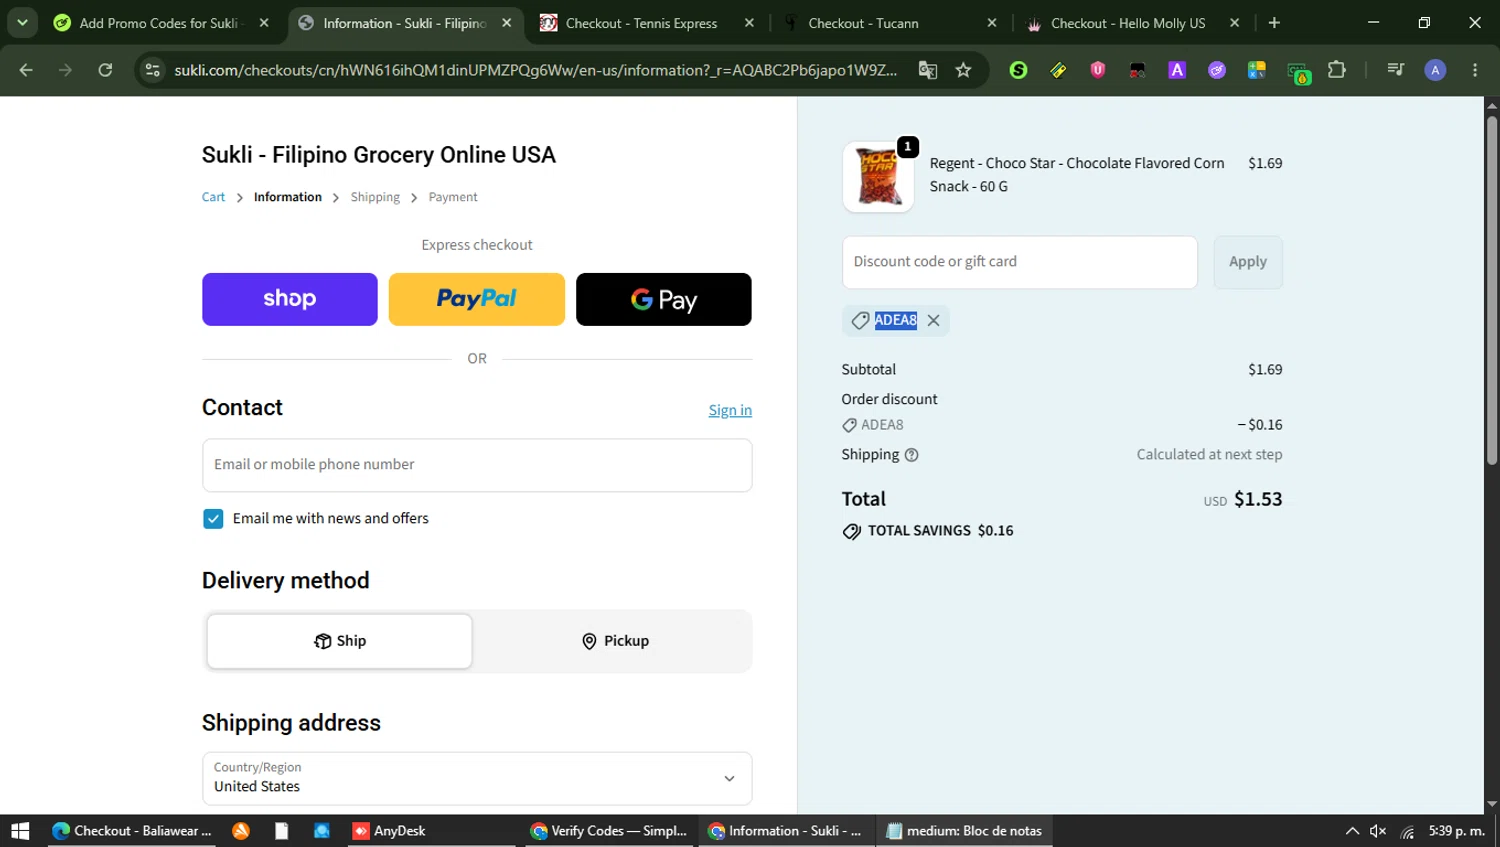Open Verify Codes Chrome taskbar item
The image size is (1500, 847).
coord(609,831)
